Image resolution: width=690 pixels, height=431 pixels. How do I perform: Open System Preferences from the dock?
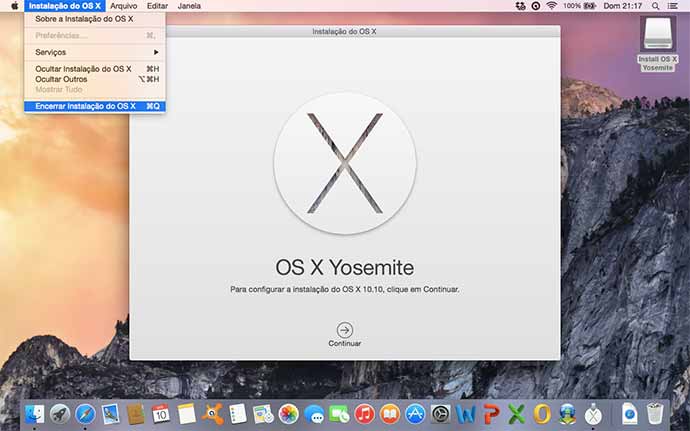[440, 413]
